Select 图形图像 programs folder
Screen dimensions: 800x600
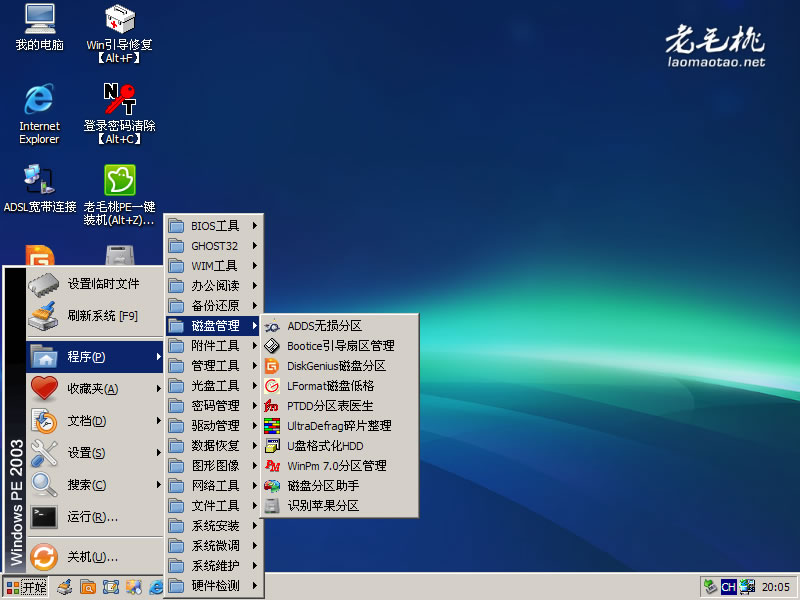[214, 466]
